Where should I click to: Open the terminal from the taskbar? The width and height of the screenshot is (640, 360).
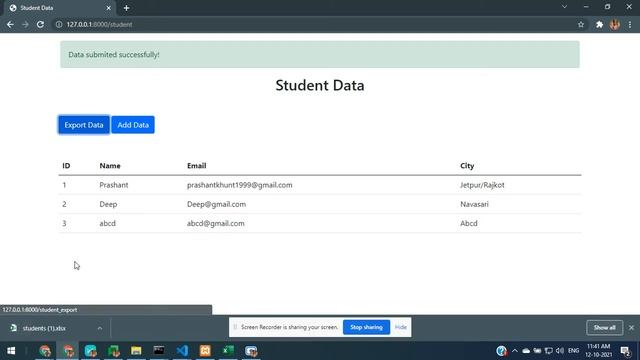[x=159, y=351]
